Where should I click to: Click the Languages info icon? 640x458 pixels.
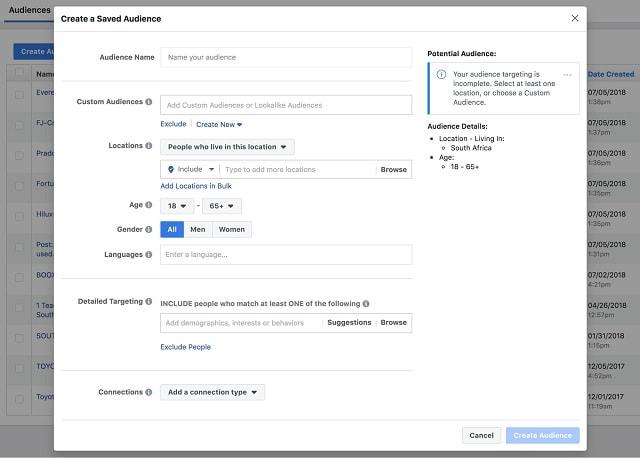pos(150,255)
